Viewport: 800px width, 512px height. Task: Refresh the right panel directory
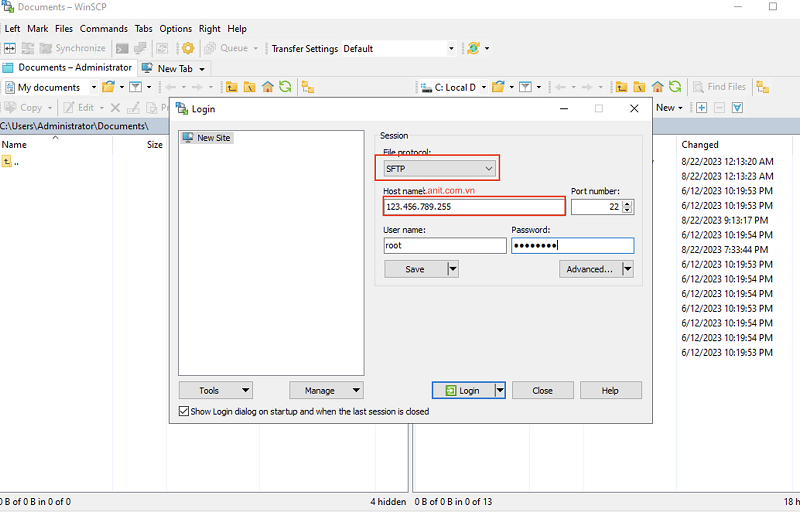(x=675, y=87)
